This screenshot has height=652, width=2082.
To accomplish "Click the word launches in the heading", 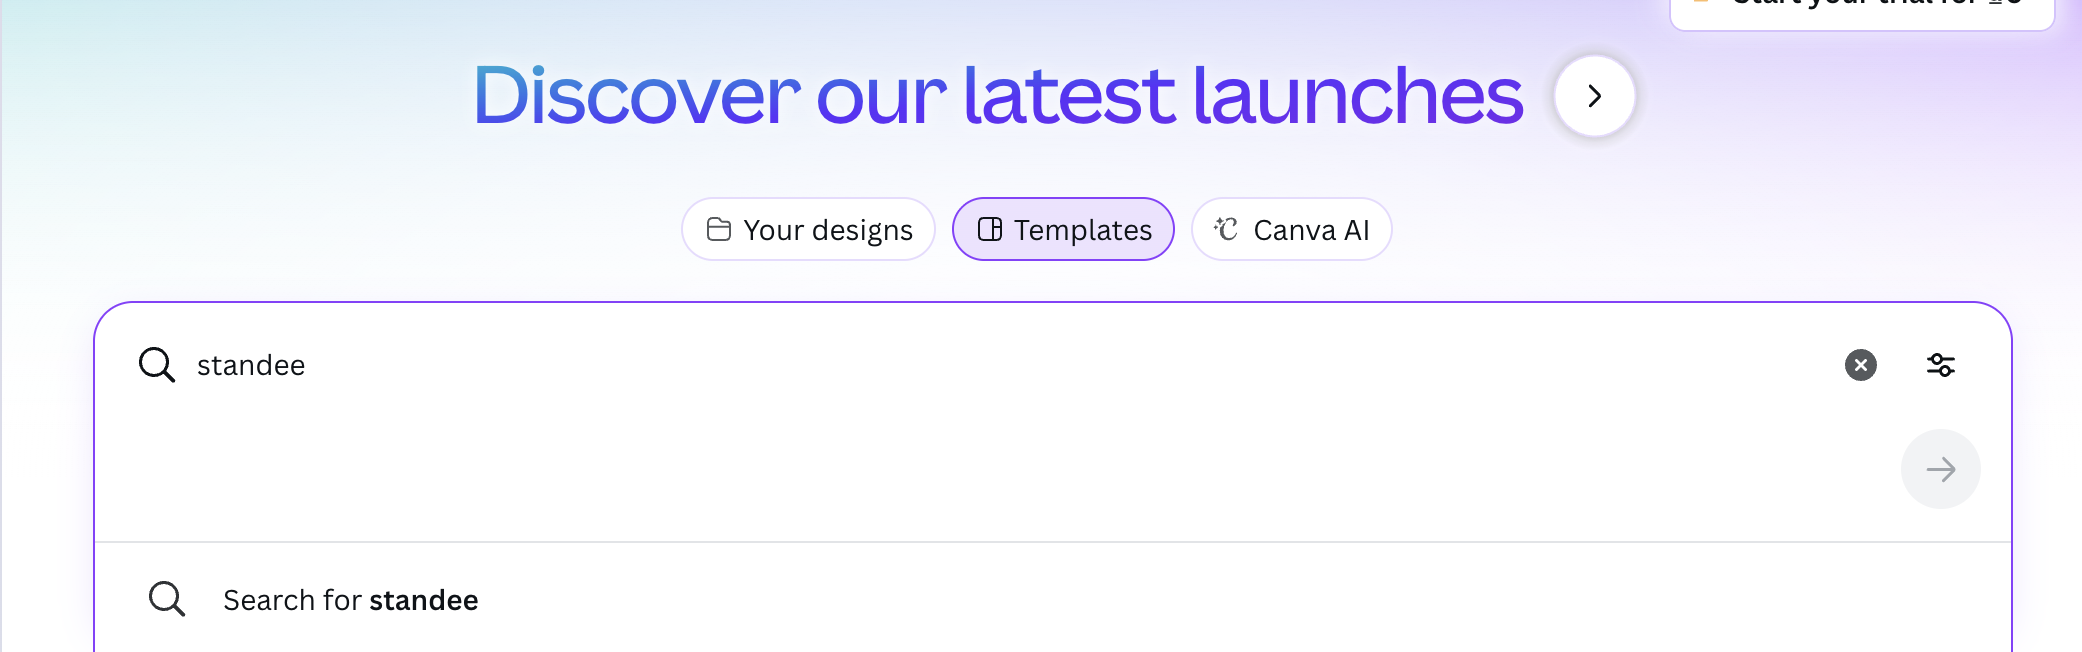I will pyautogui.click(x=1357, y=96).
